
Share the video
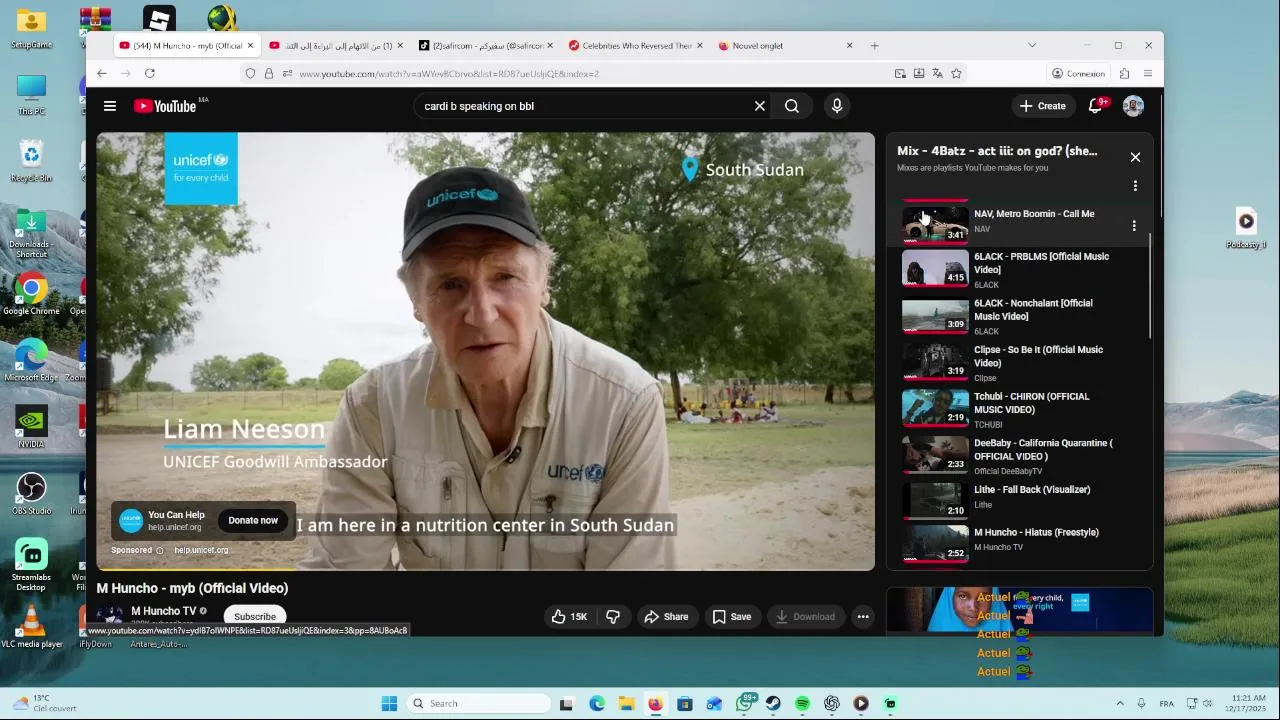coord(666,617)
